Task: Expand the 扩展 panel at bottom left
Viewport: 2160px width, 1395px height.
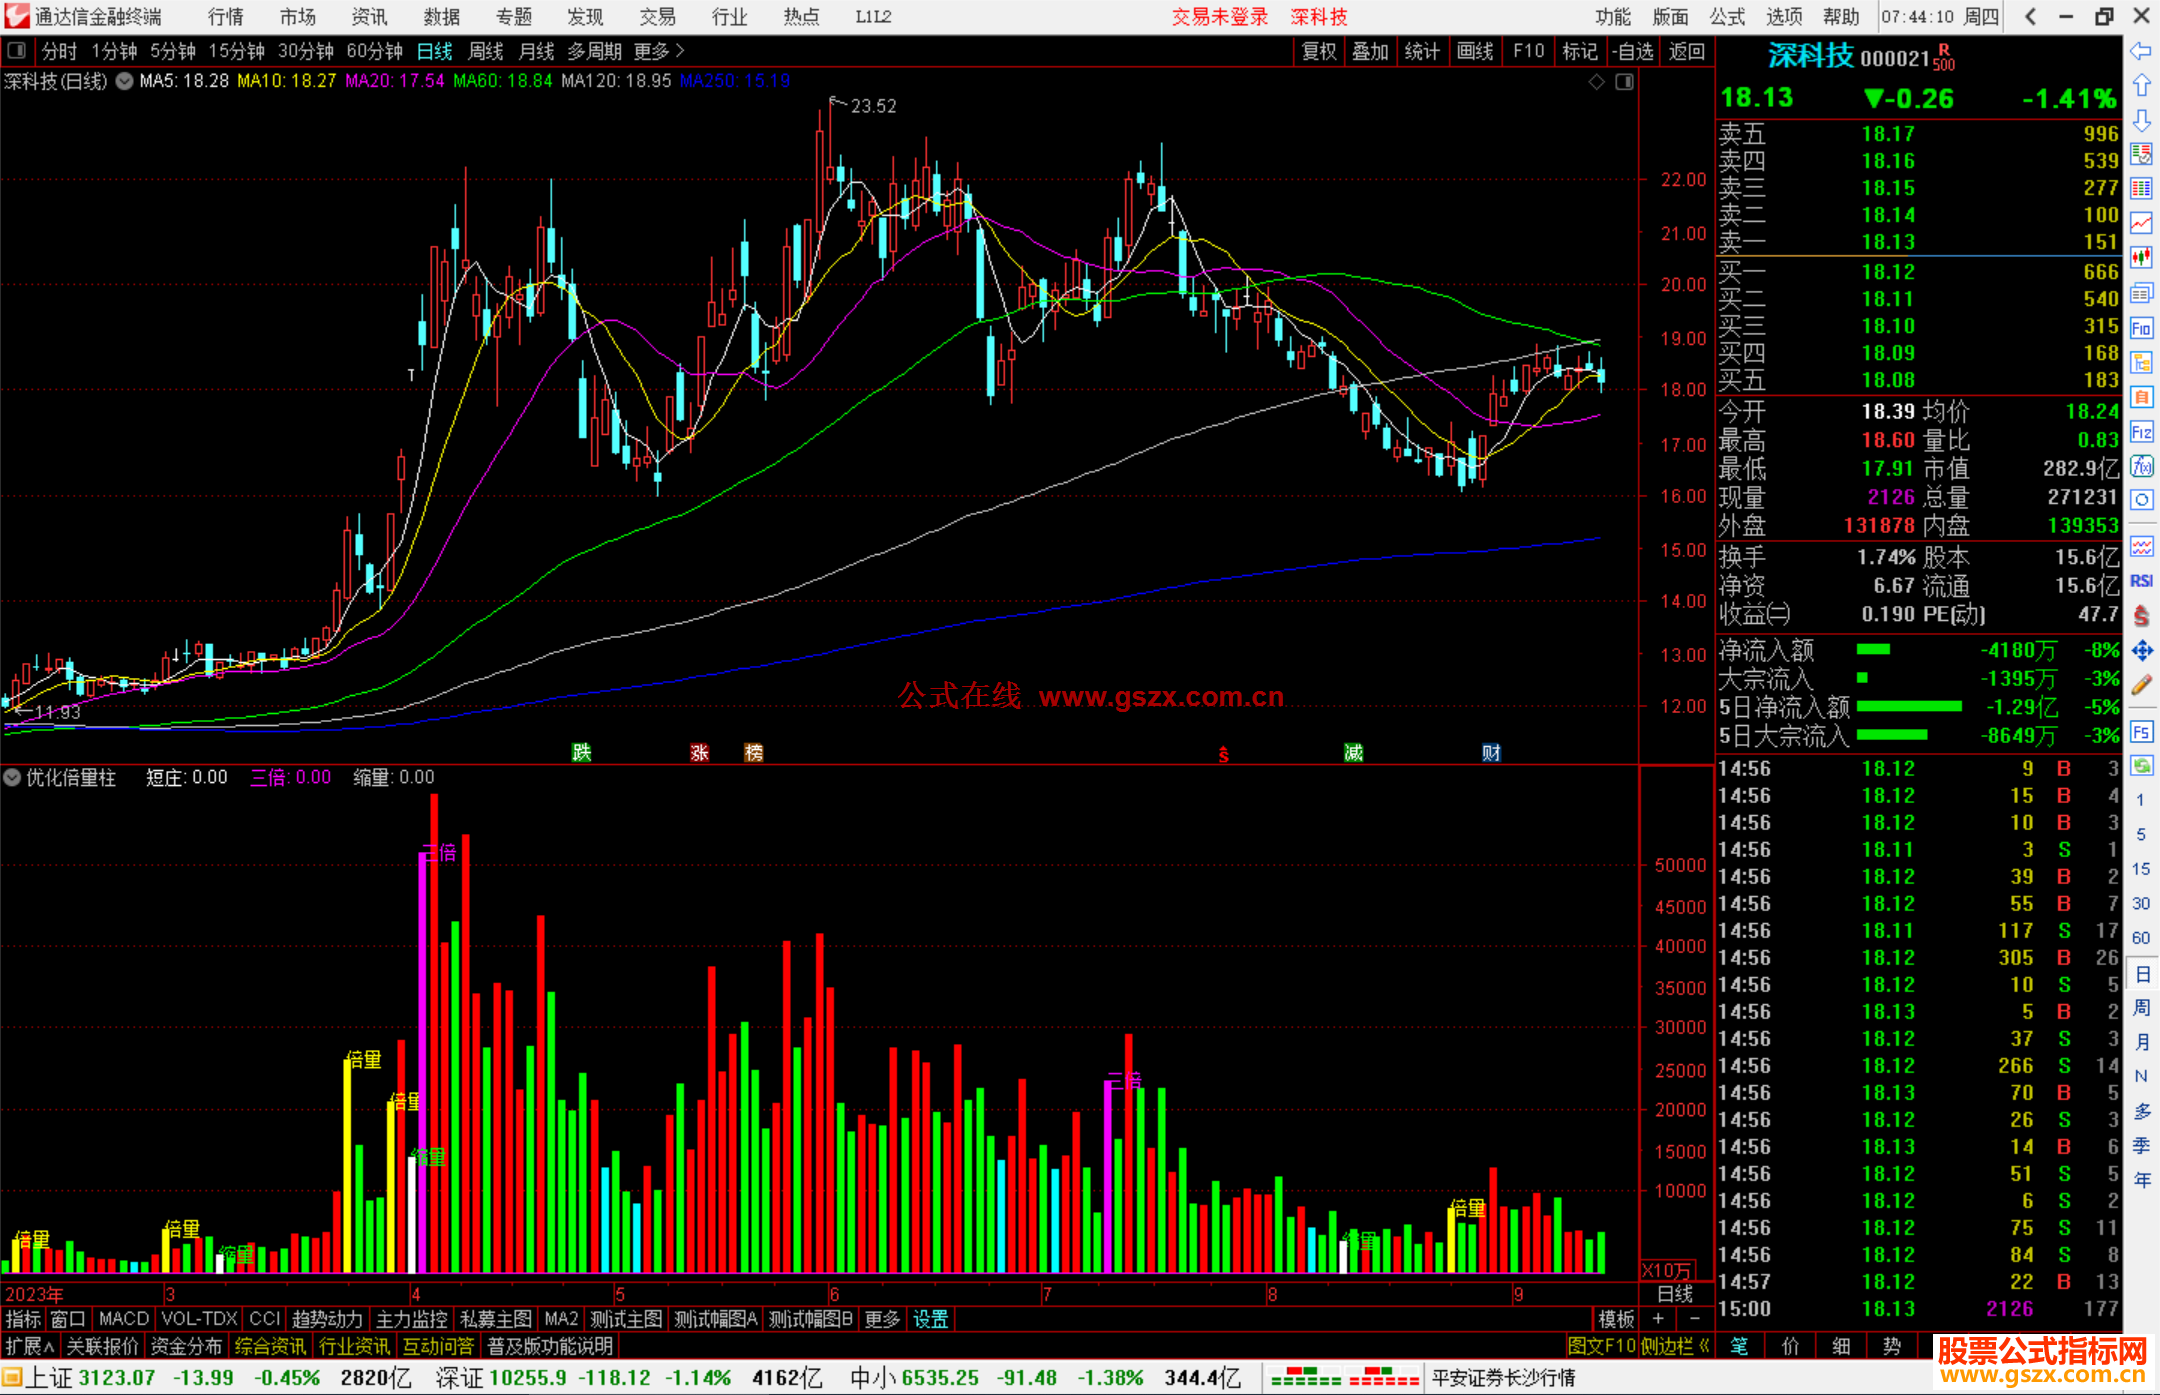Action: tap(30, 1346)
